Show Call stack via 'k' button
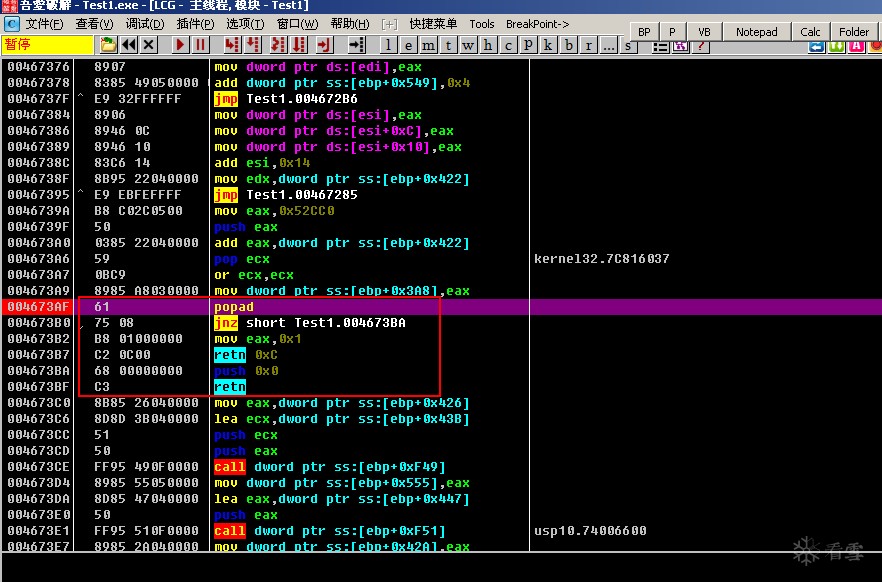Image resolution: width=882 pixels, height=582 pixels. pyautogui.click(x=548, y=45)
